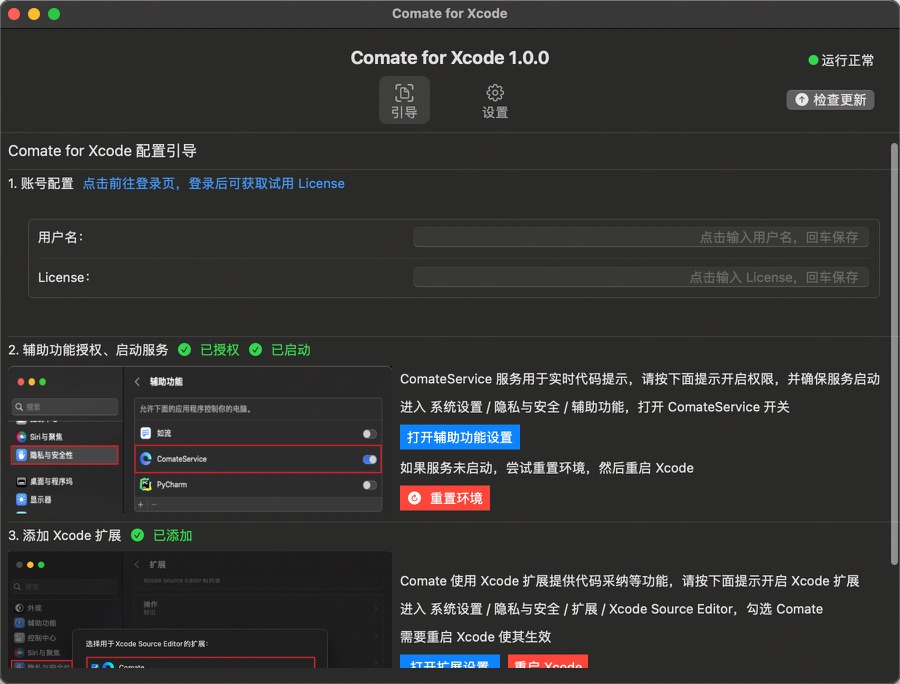Click 打开辅助功能设置 button
This screenshot has width=900, height=684.
(x=459, y=437)
